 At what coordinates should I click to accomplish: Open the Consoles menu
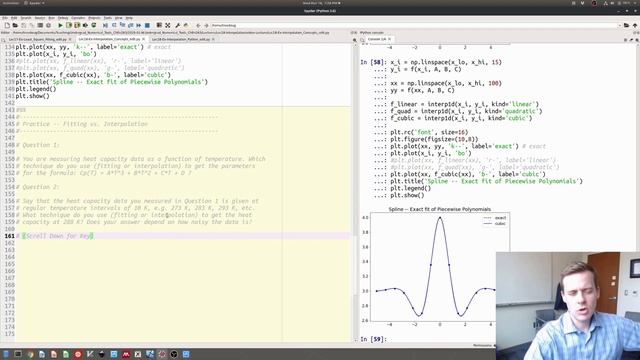78,18
